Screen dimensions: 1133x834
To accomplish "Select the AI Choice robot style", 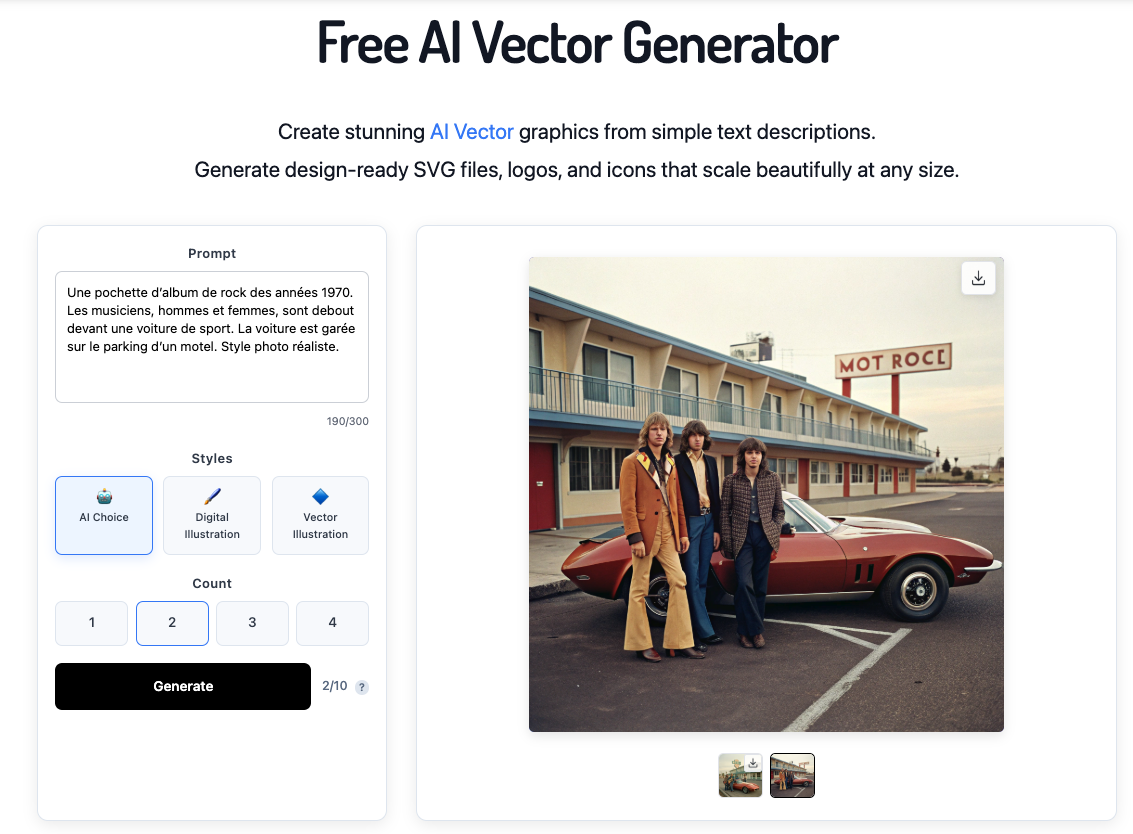I will click(x=104, y=515).
